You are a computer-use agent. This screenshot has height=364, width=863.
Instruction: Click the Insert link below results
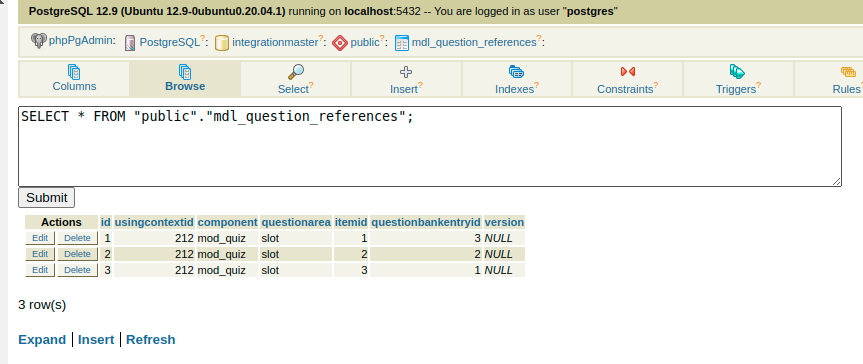tap(96, 339)
